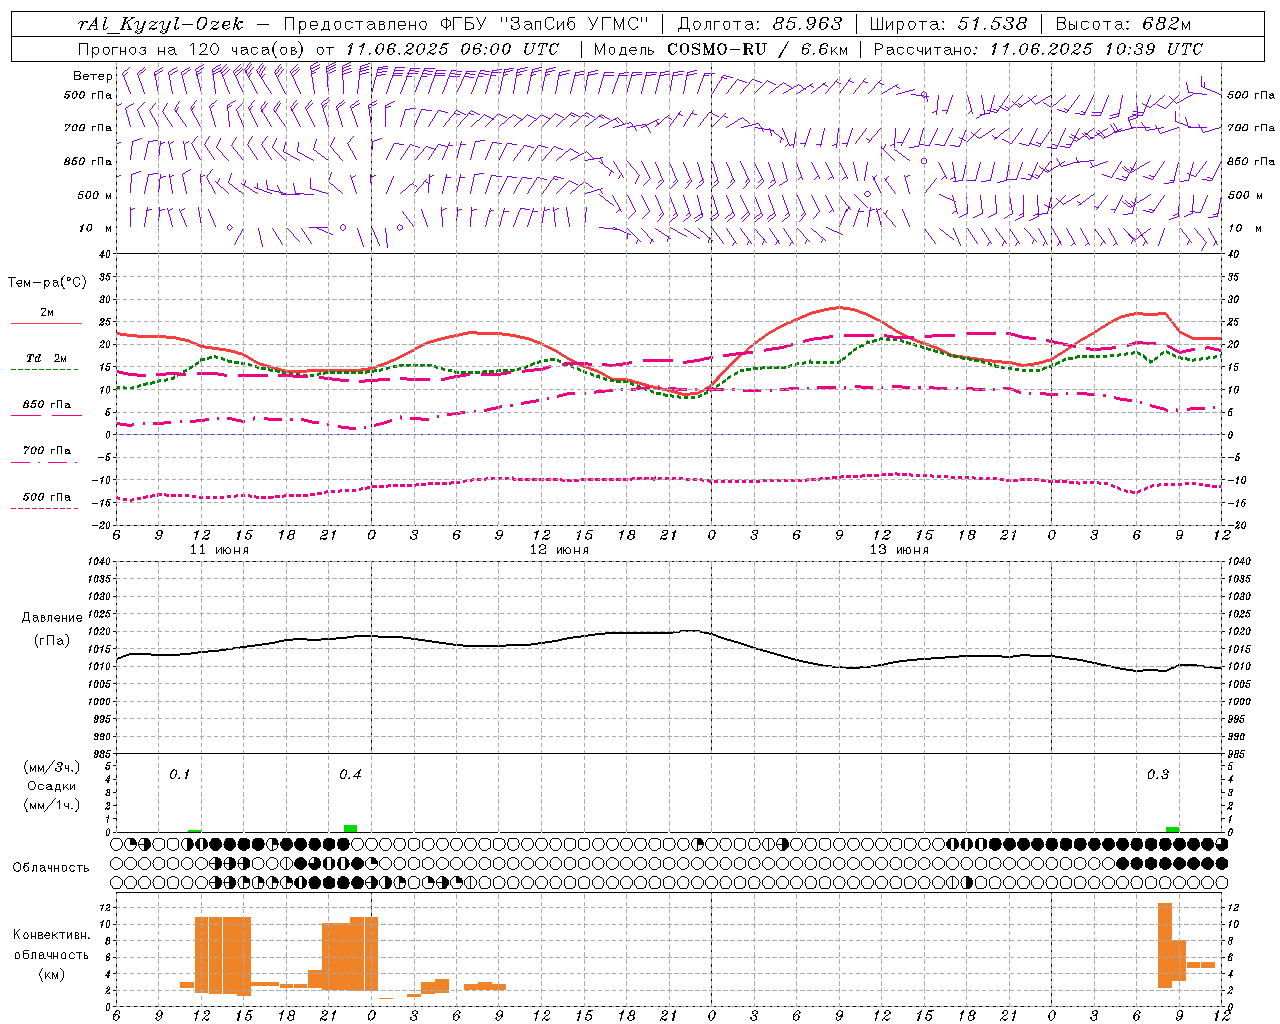1280x1024 pixels.
Task: Select the provider text ФГБУ "ЗапСиб УГМС"
Action: (x=544, y=24)
